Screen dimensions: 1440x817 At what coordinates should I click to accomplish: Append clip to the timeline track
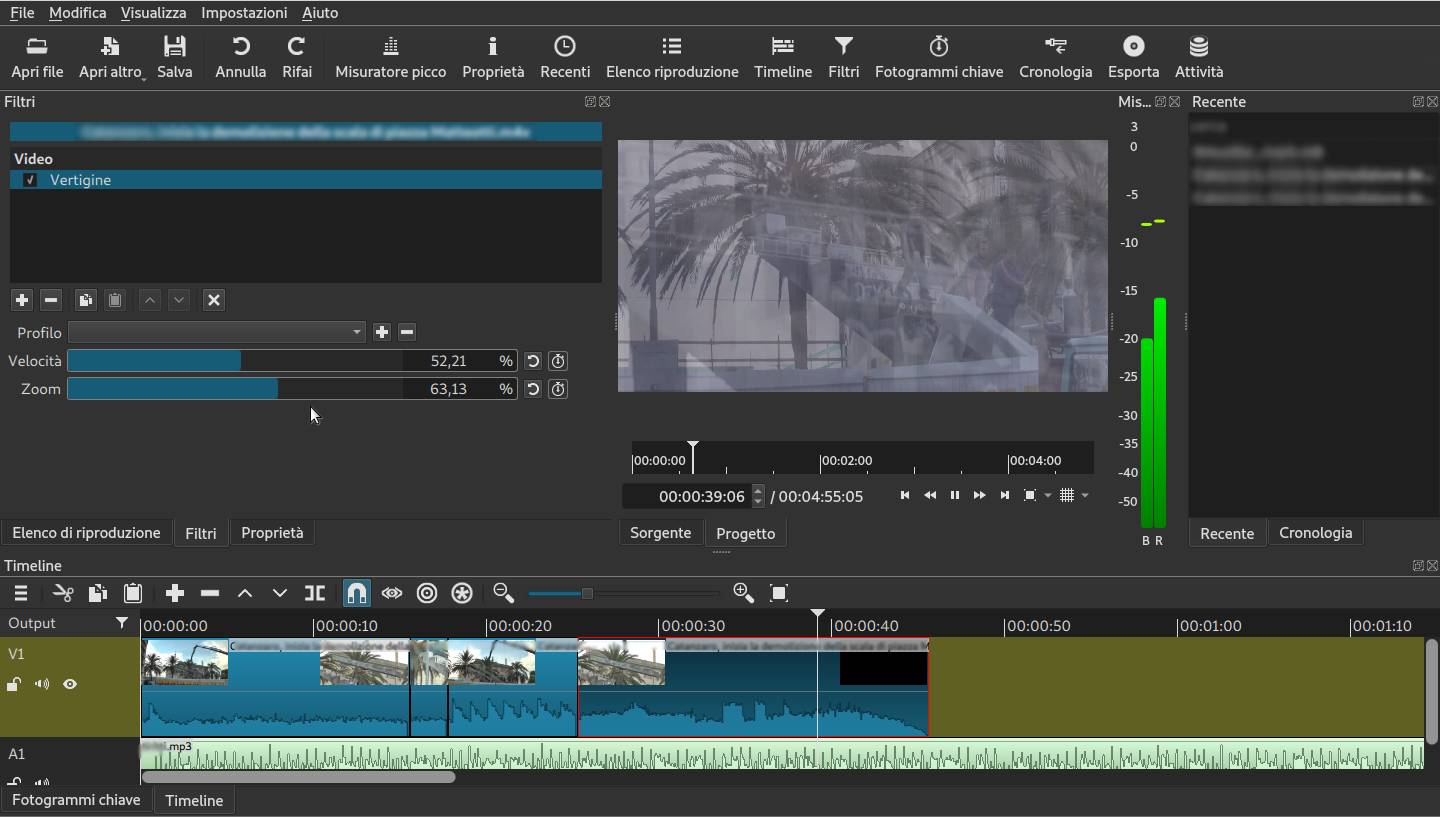point(175,593)
